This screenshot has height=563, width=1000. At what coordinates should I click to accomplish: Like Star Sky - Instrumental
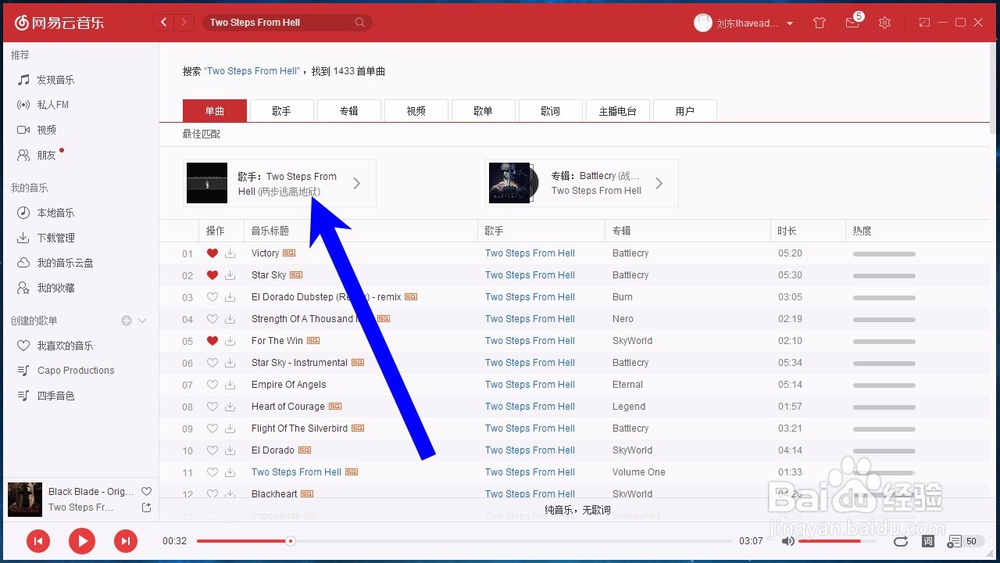(x=212, y=363)
